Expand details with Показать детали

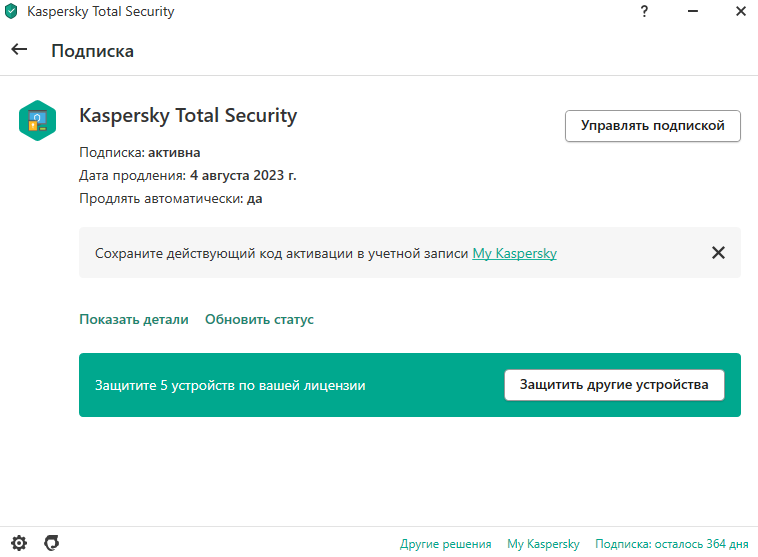click(x=134, y=320)
